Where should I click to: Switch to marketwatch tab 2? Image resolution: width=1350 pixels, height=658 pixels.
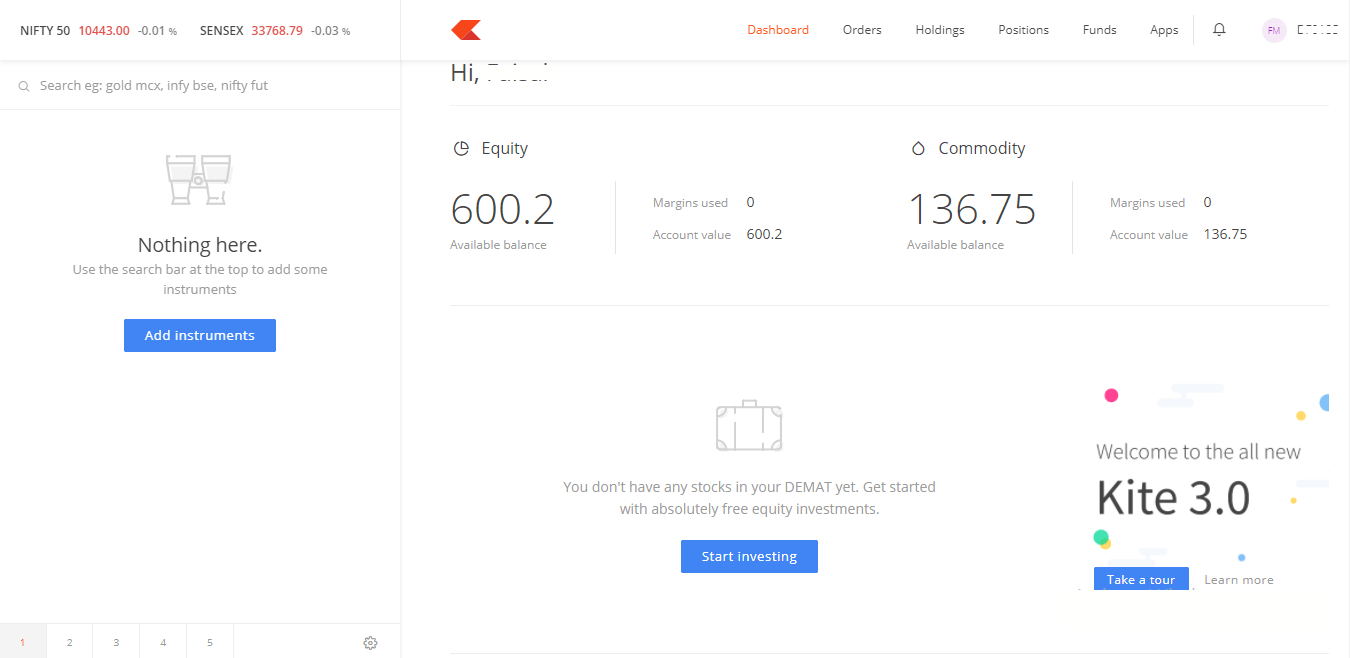click(69, 641)
